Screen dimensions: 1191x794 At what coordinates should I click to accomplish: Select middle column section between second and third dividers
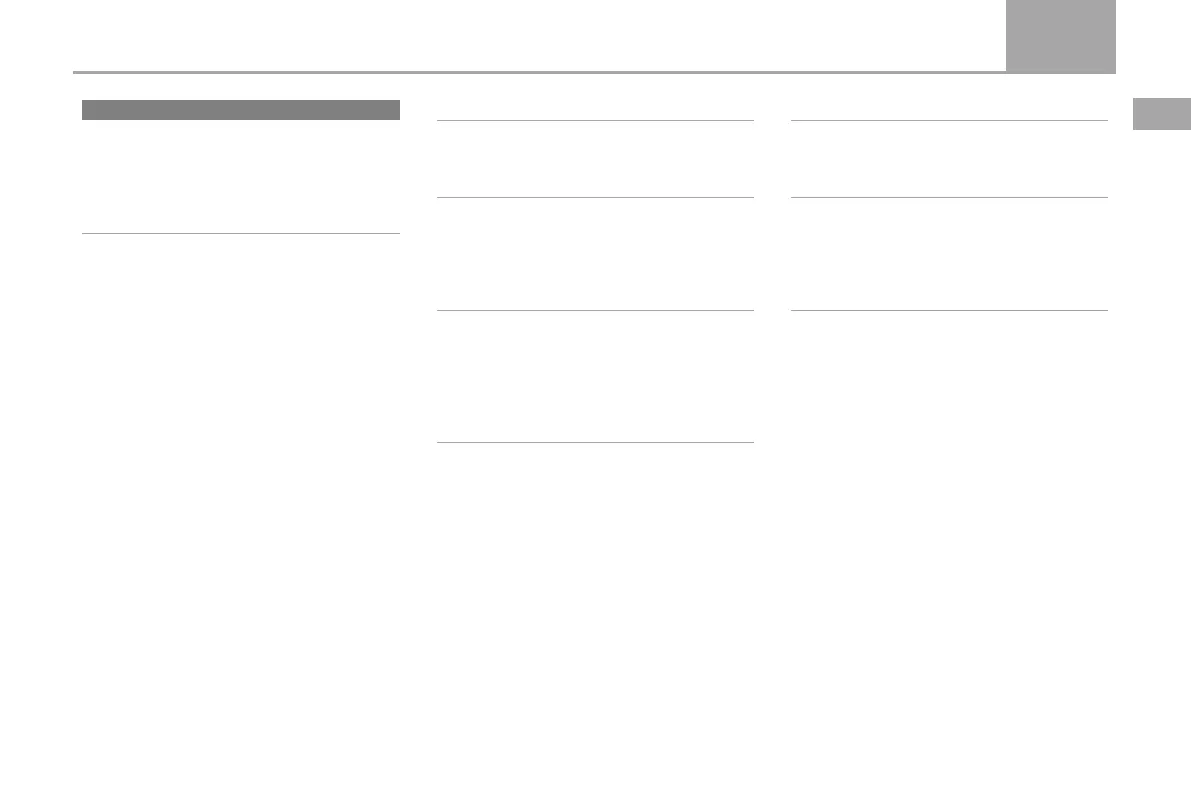click(596, 254)
